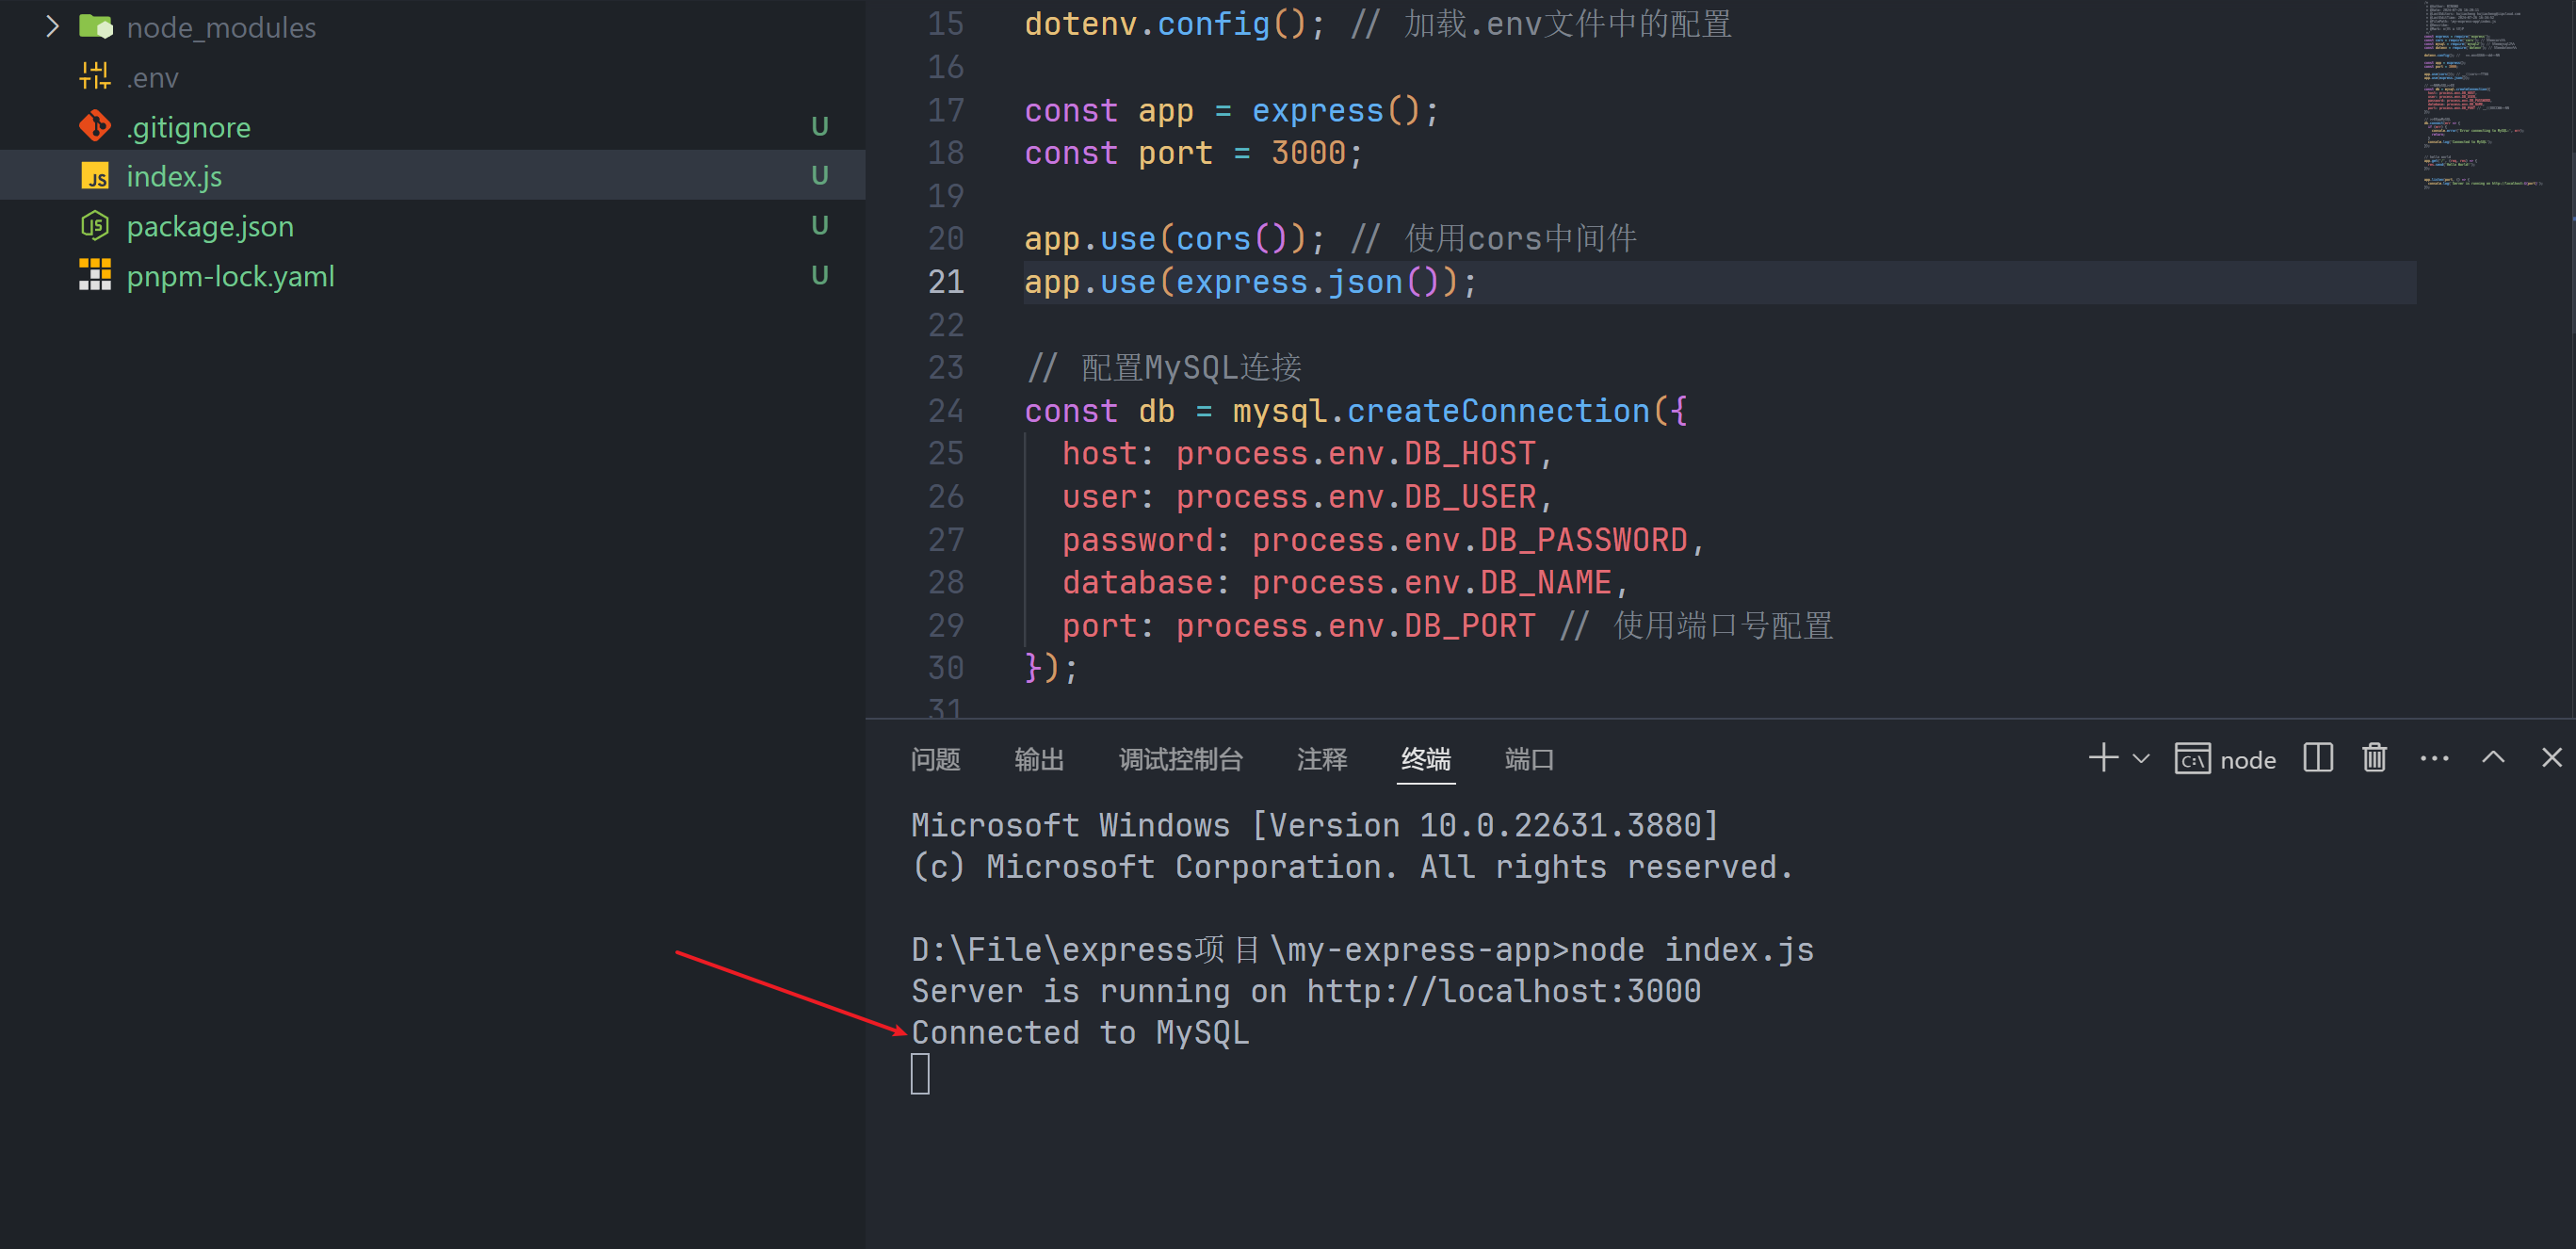
Task: Kill terminal with trash icon
Action: (2374, 759)
